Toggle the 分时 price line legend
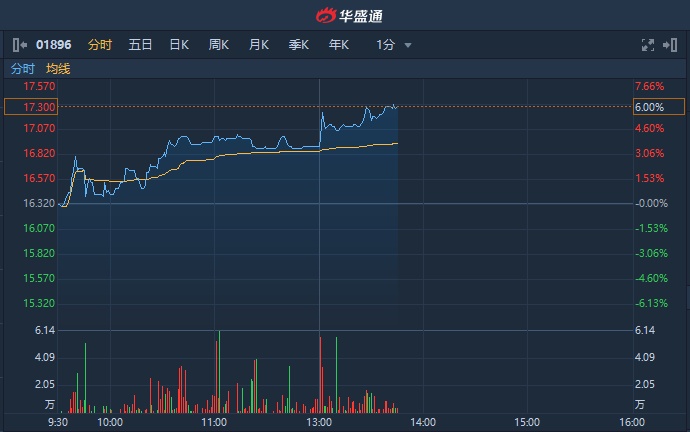Image resolution: width=690 pixels, height=432 pixels. click(23, 69)
